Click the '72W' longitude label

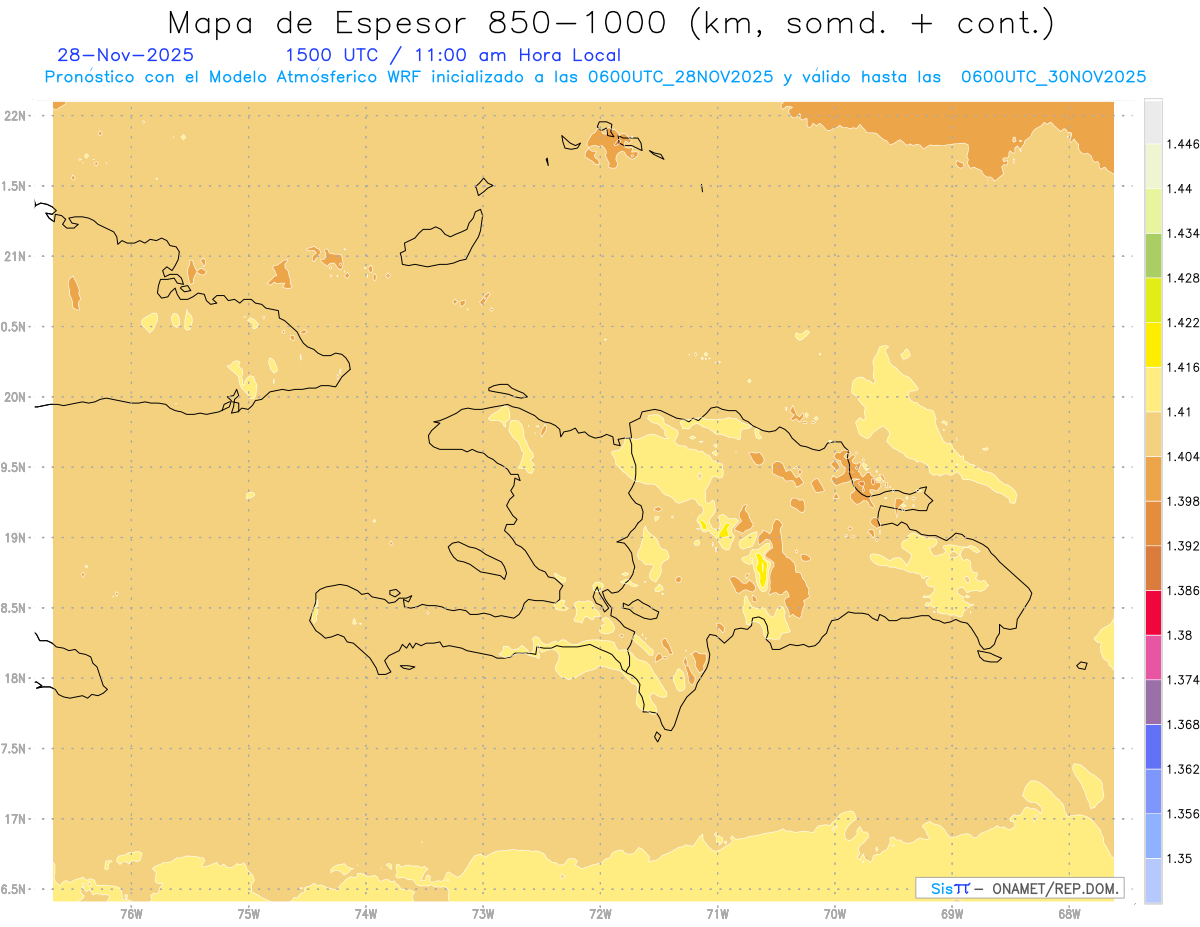click(x=600, y=914)
